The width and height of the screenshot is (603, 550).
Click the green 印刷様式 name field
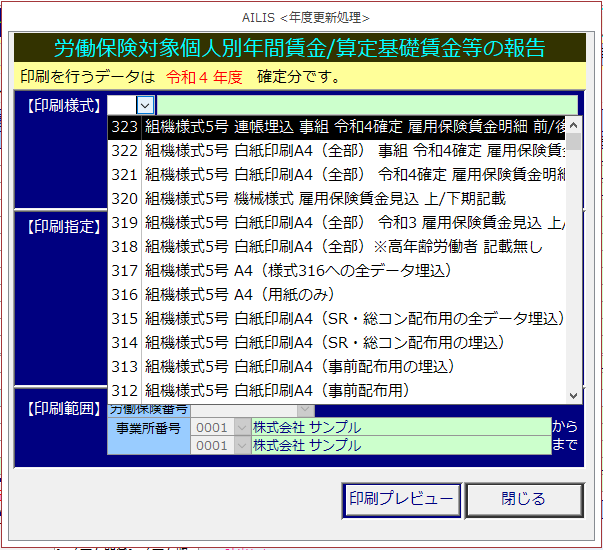pos(367,105)
